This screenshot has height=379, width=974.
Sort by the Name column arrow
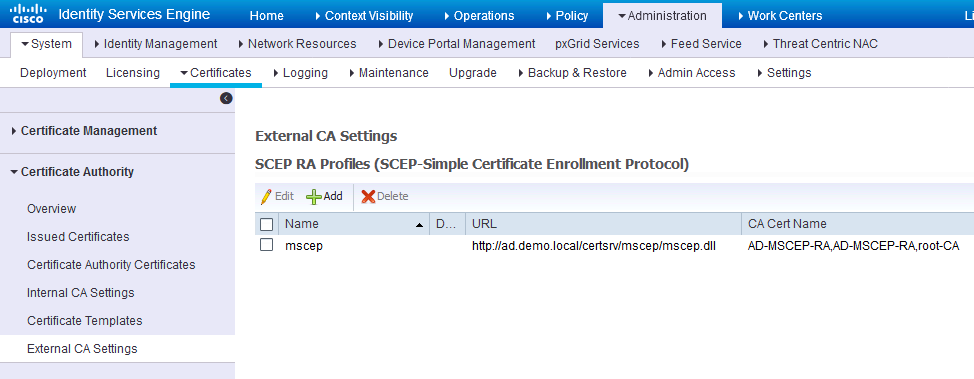click(419, 224)
